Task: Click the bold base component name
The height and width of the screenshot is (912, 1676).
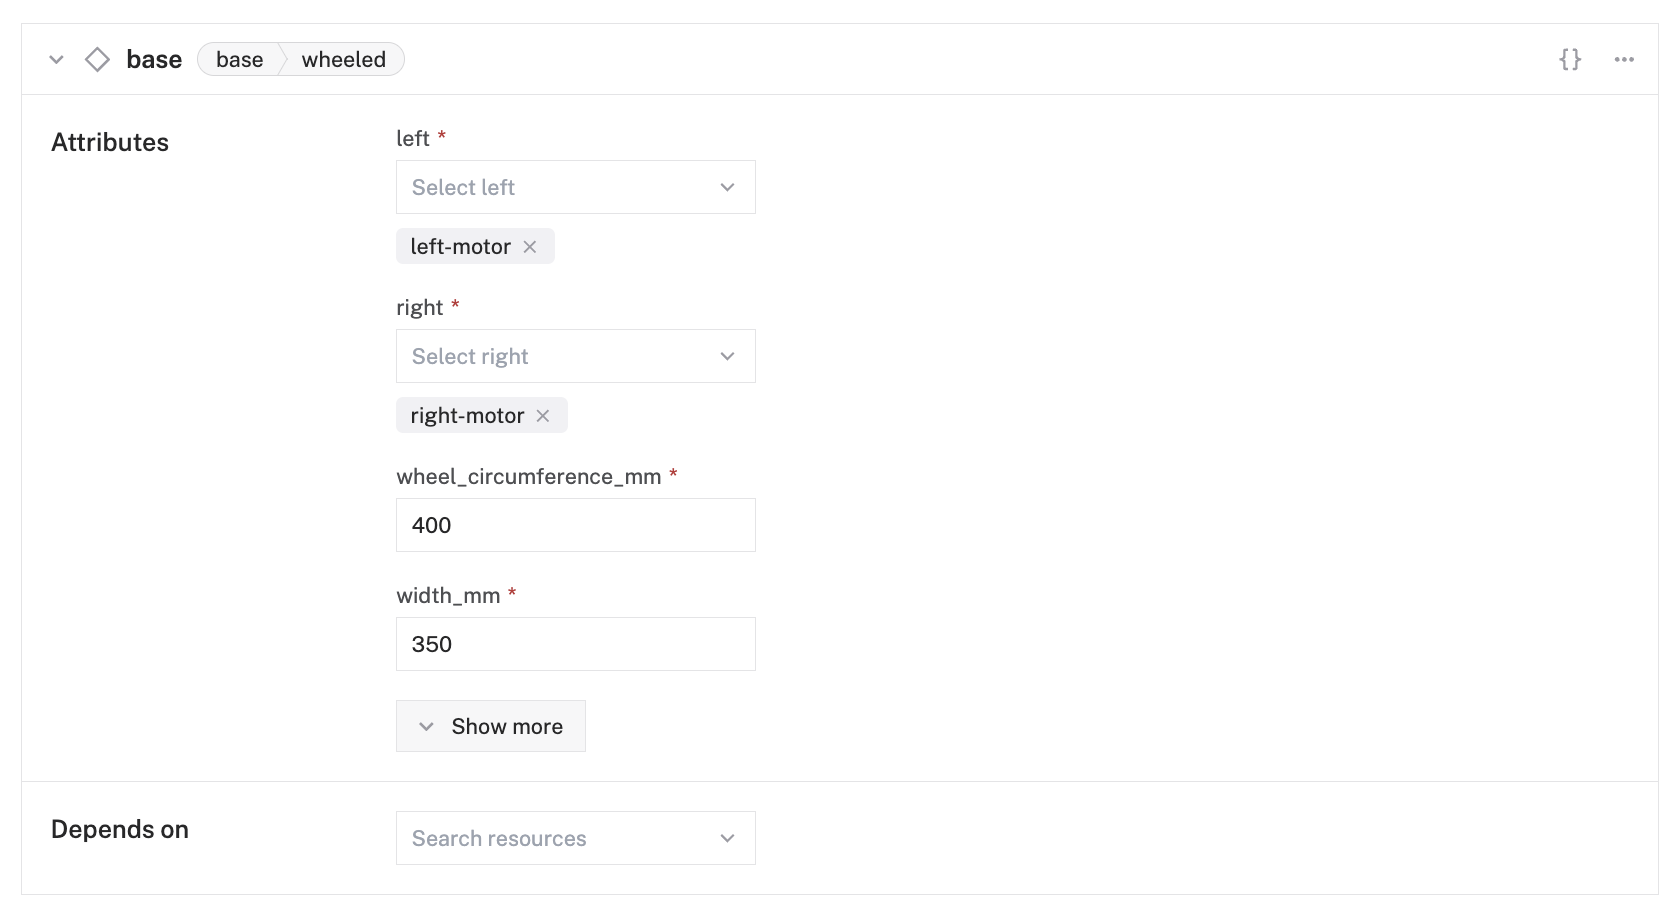Action: coord(154,60)
